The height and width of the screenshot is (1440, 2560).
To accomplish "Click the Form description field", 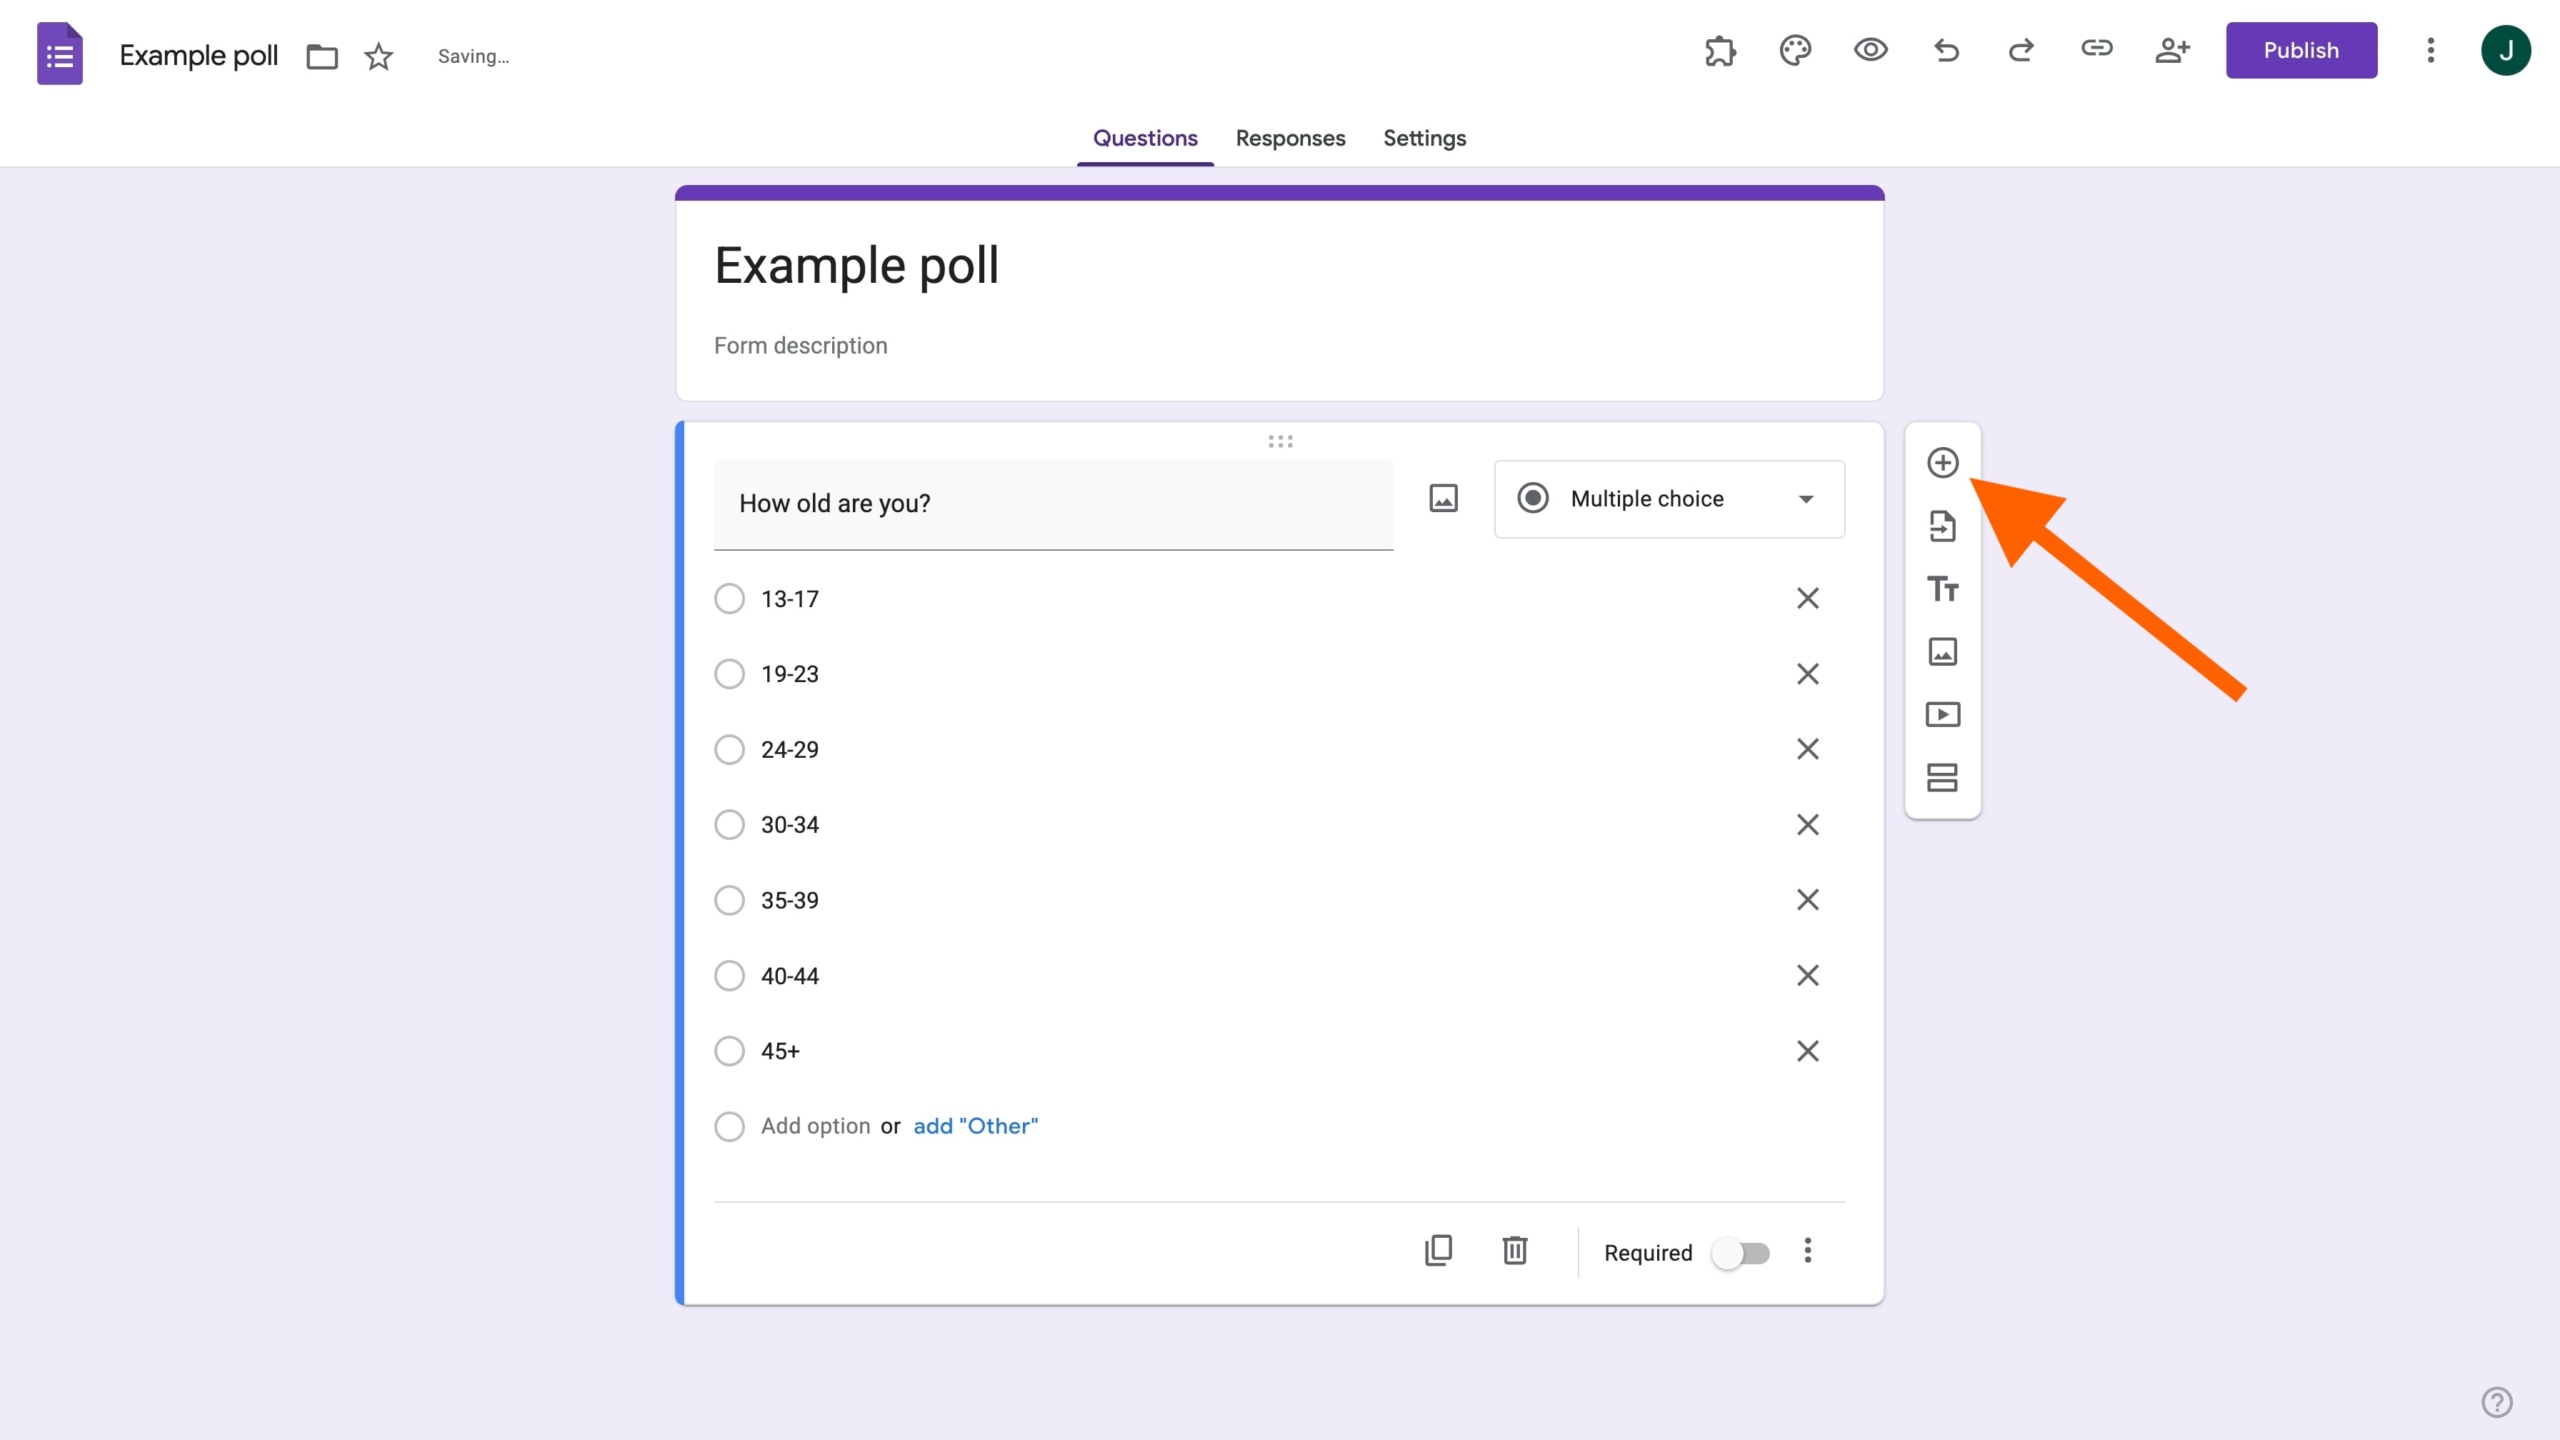I will coord(801,346).
